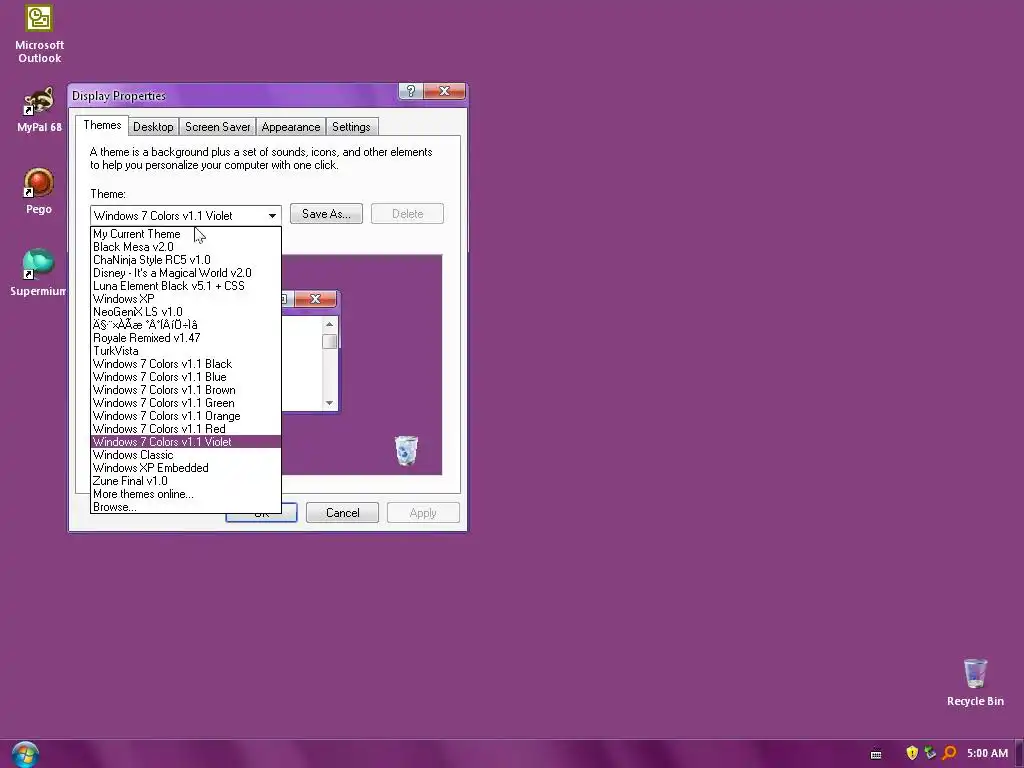This screenshot has height=768, width=1024.
Task: Select the Supermium desktop shortcut
Action: pyautogui.click(x=39, y=272)
